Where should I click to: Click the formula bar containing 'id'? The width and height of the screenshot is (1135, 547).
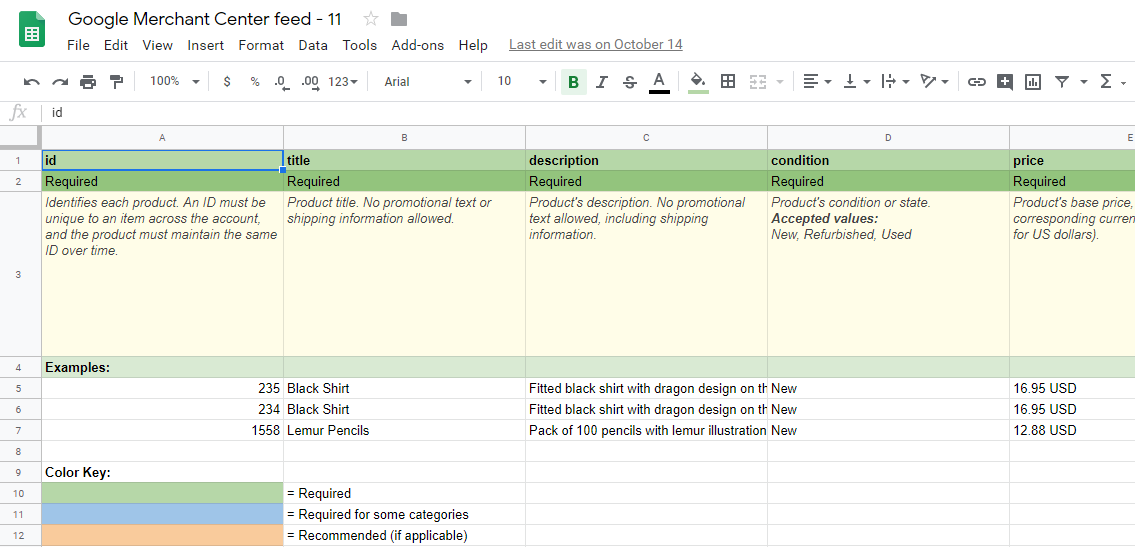(x=588, y=113)
